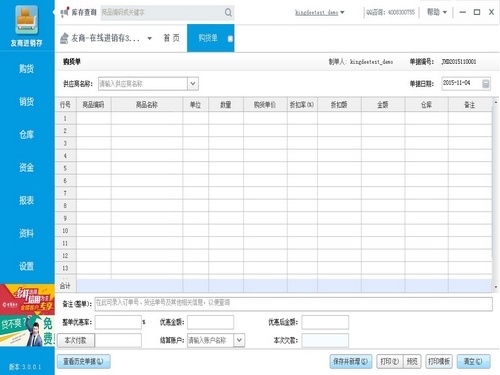Click the 商品编码 column header
Image resolution: width=500 pixels, height=375 pixels.
coord(93,105)
